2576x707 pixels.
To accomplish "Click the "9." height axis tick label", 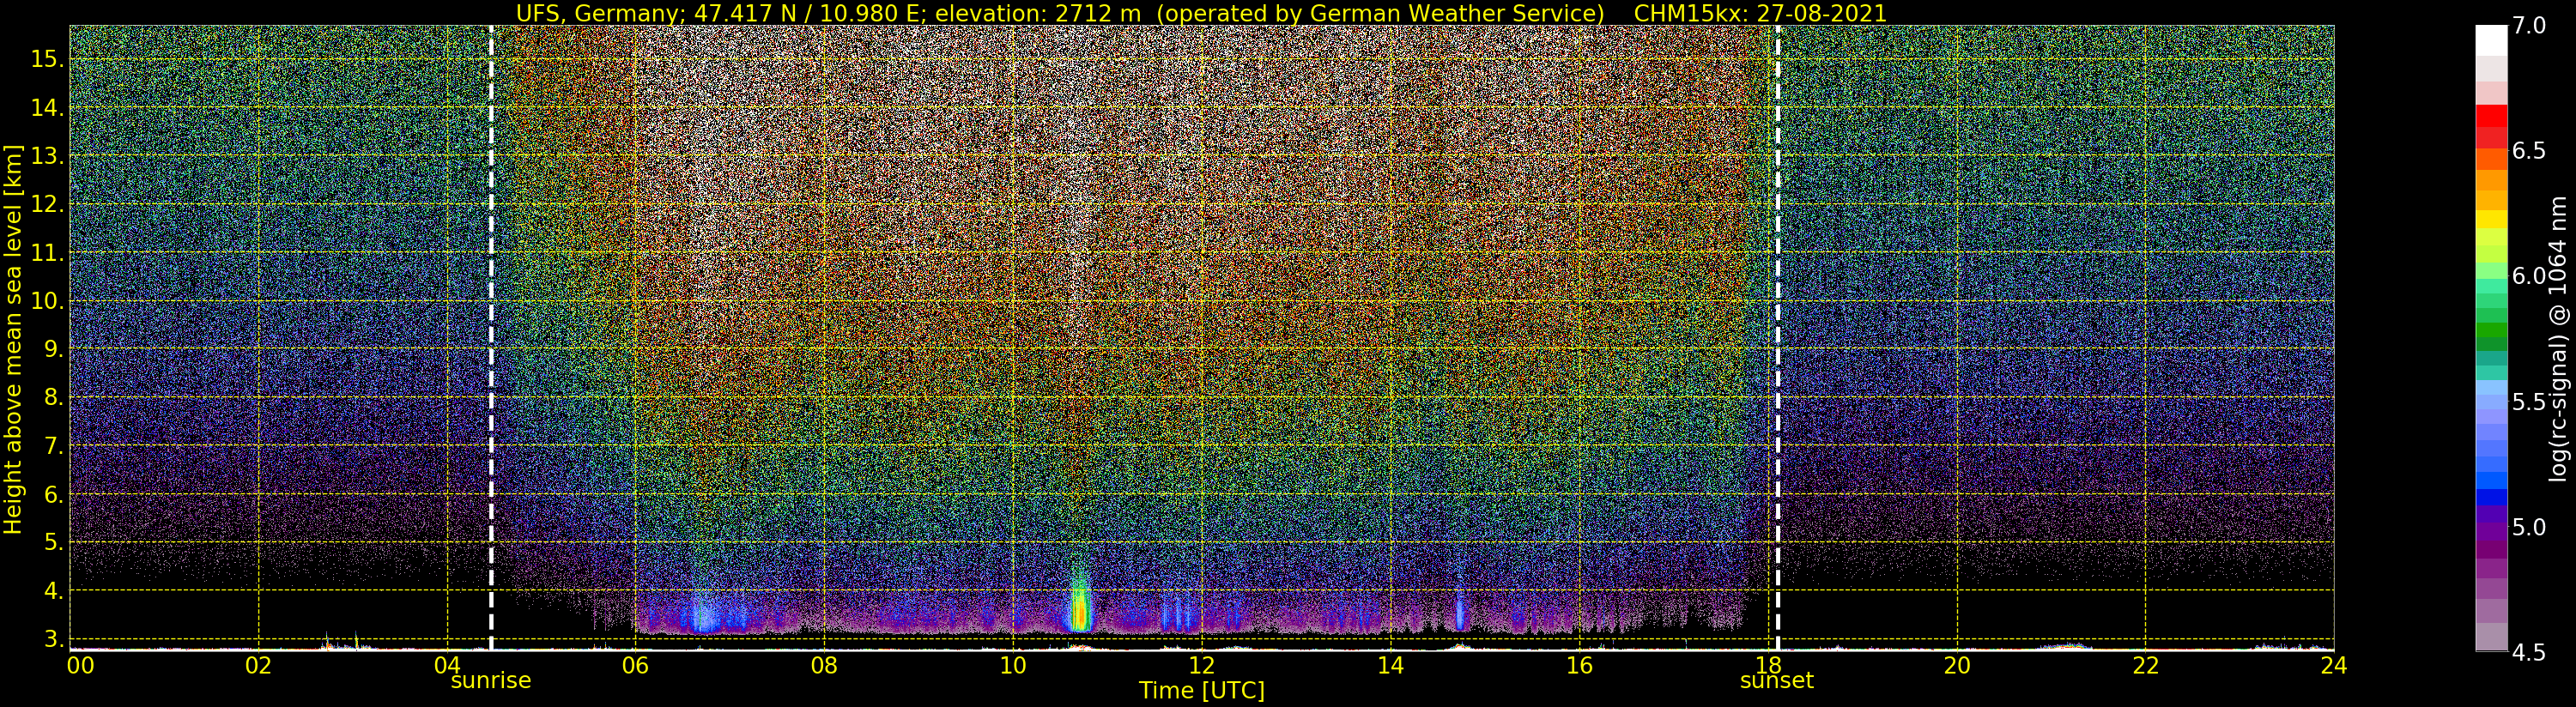I will pos(53,350).
